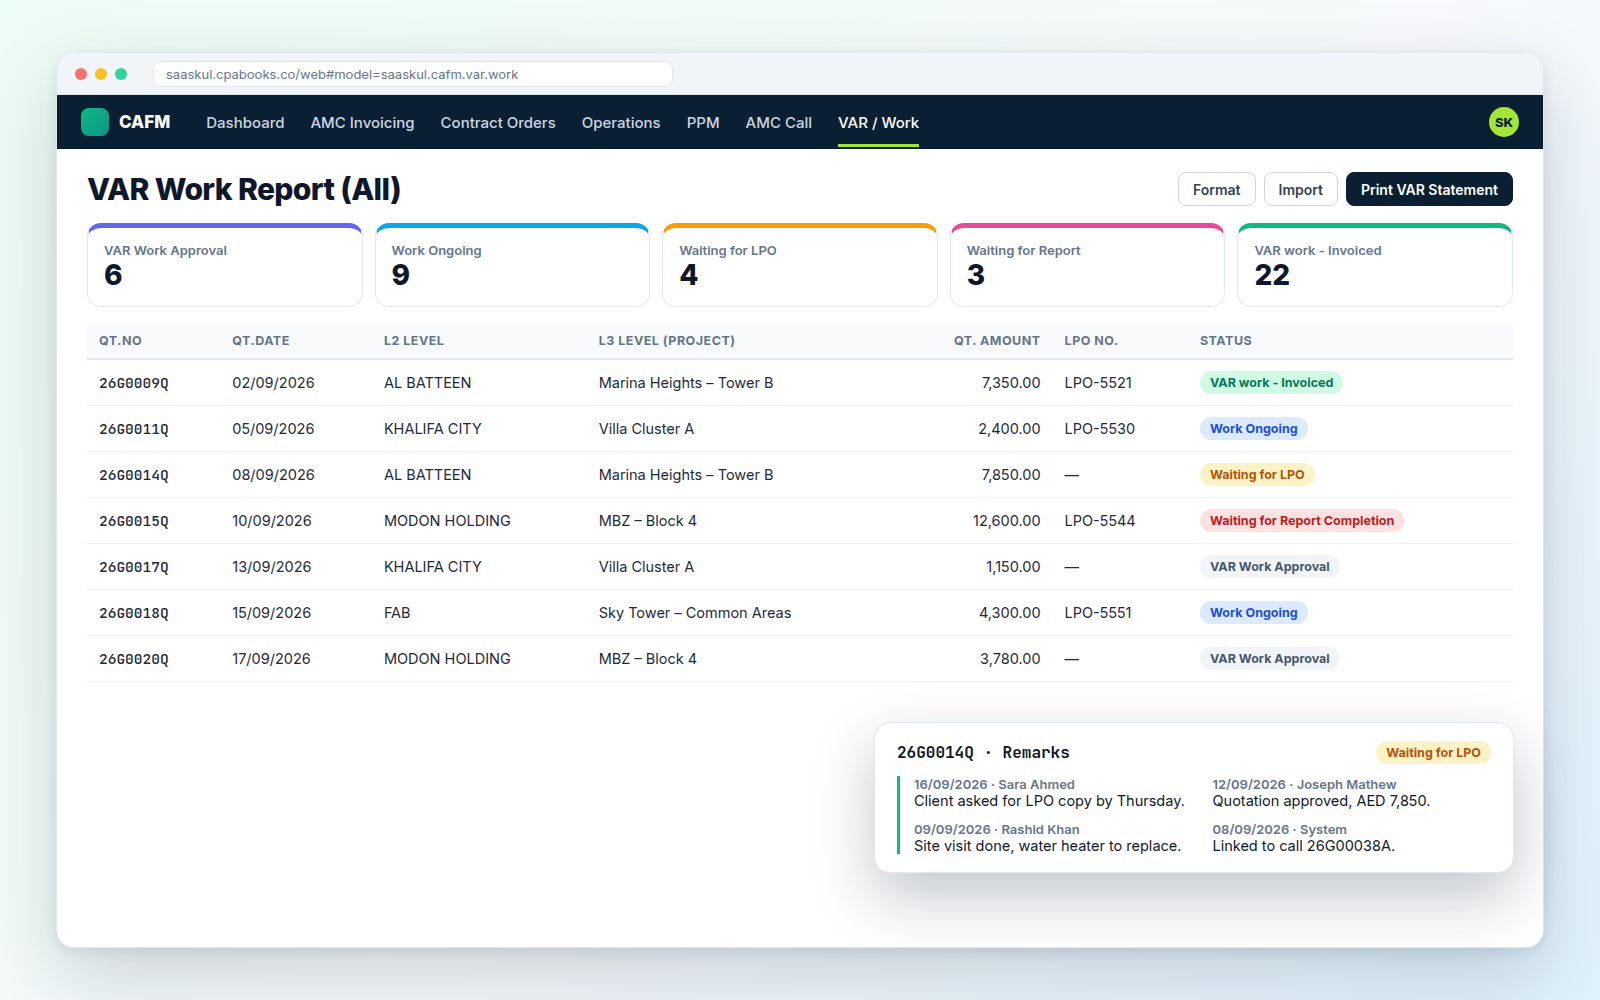
Task: Open the Work Ongoing summary card
Action: pos(512,265)
